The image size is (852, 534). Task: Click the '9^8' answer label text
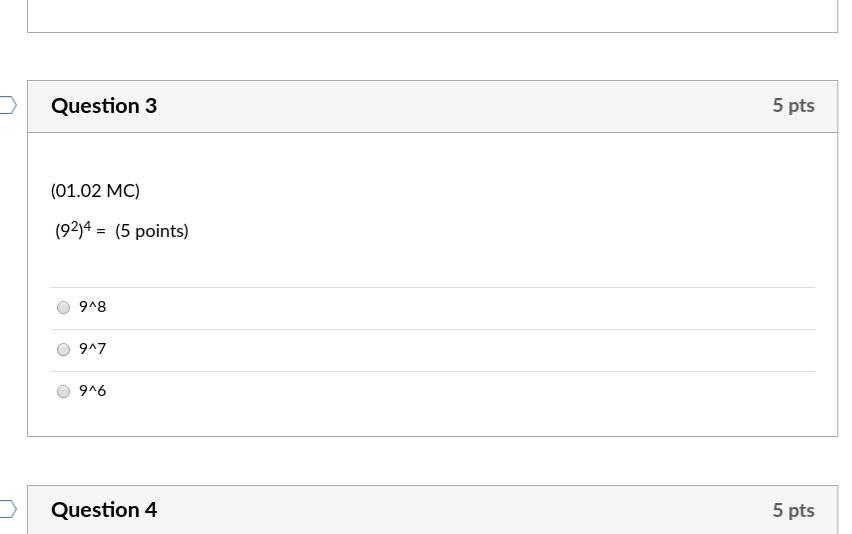(x=93, y=307)
